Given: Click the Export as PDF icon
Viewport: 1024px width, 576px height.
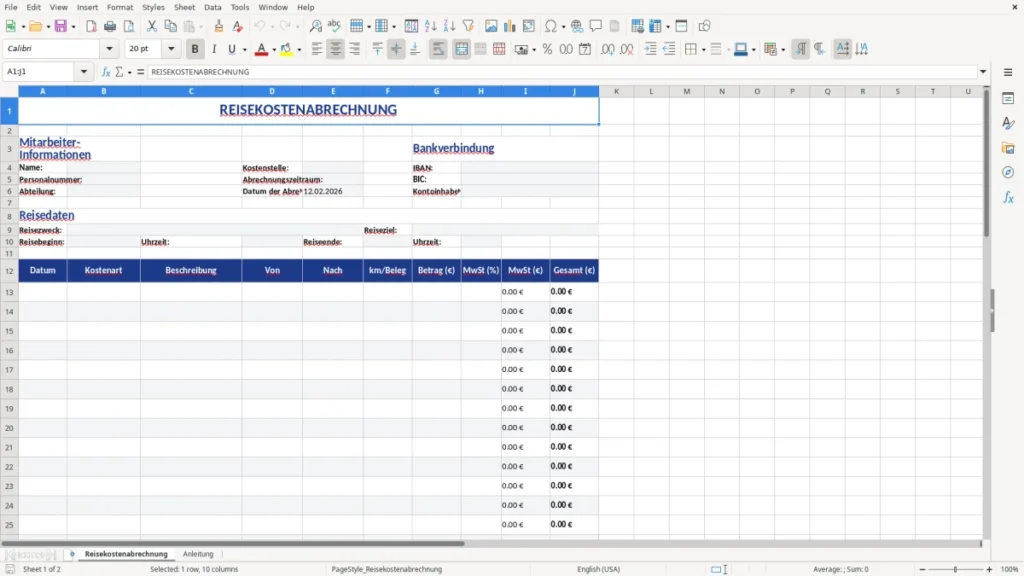Looking at the screenshot, I should 91,26.
